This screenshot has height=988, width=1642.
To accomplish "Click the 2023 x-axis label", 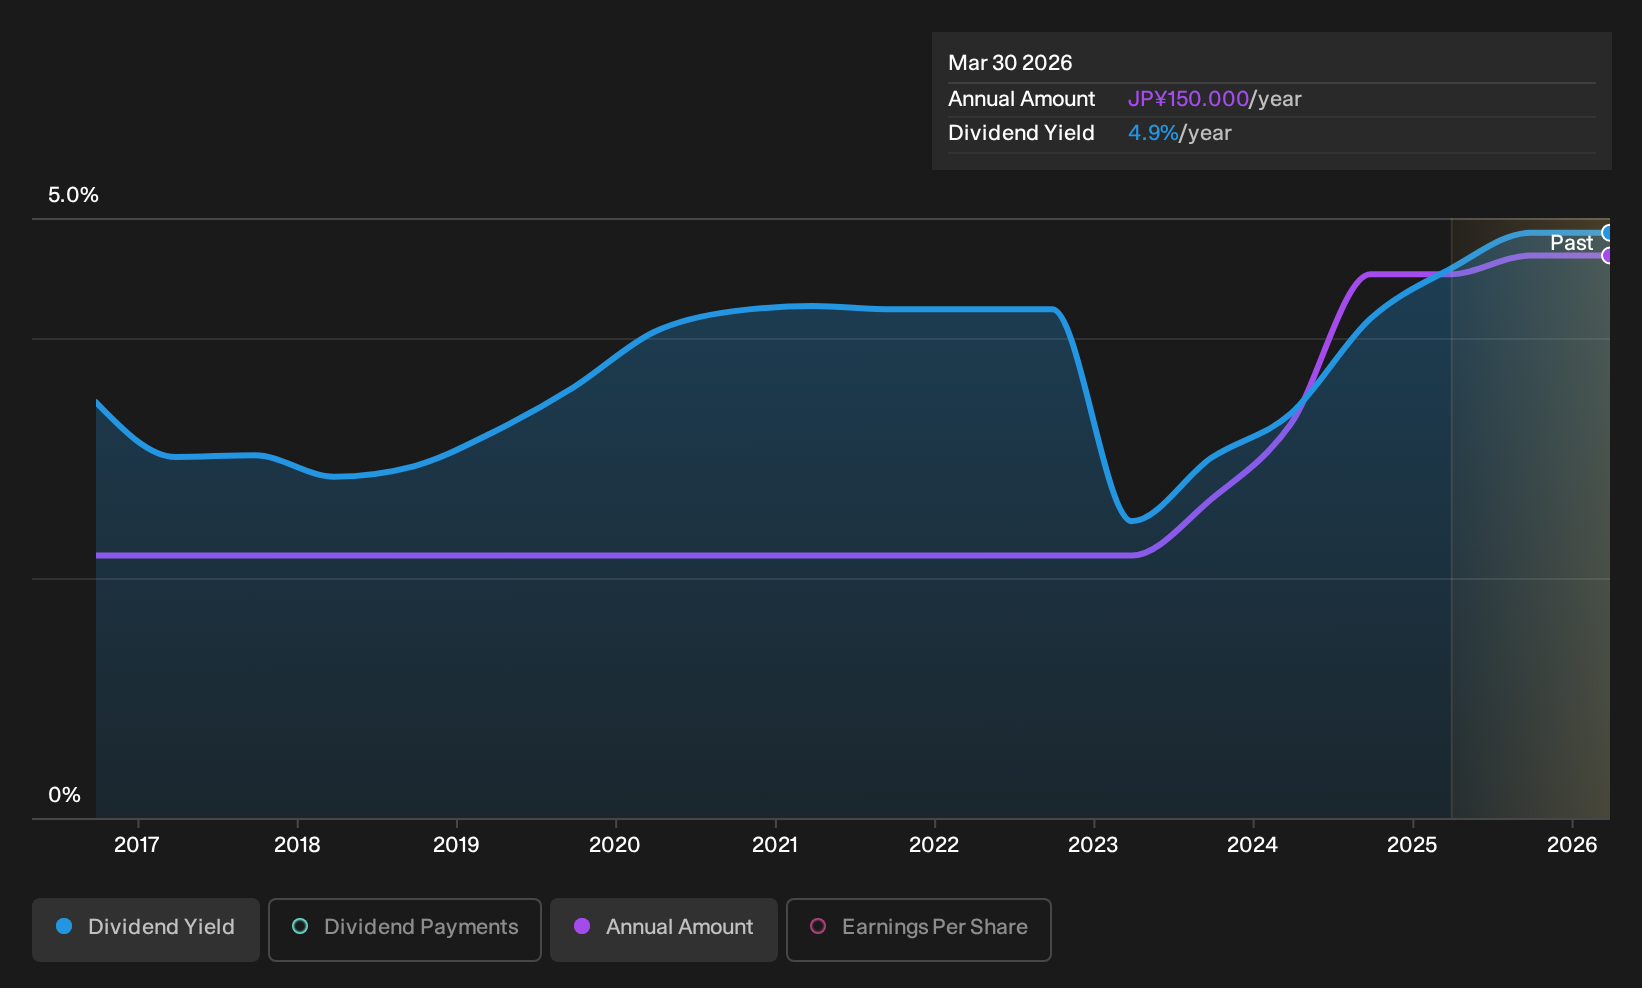I will point(1093,845).
